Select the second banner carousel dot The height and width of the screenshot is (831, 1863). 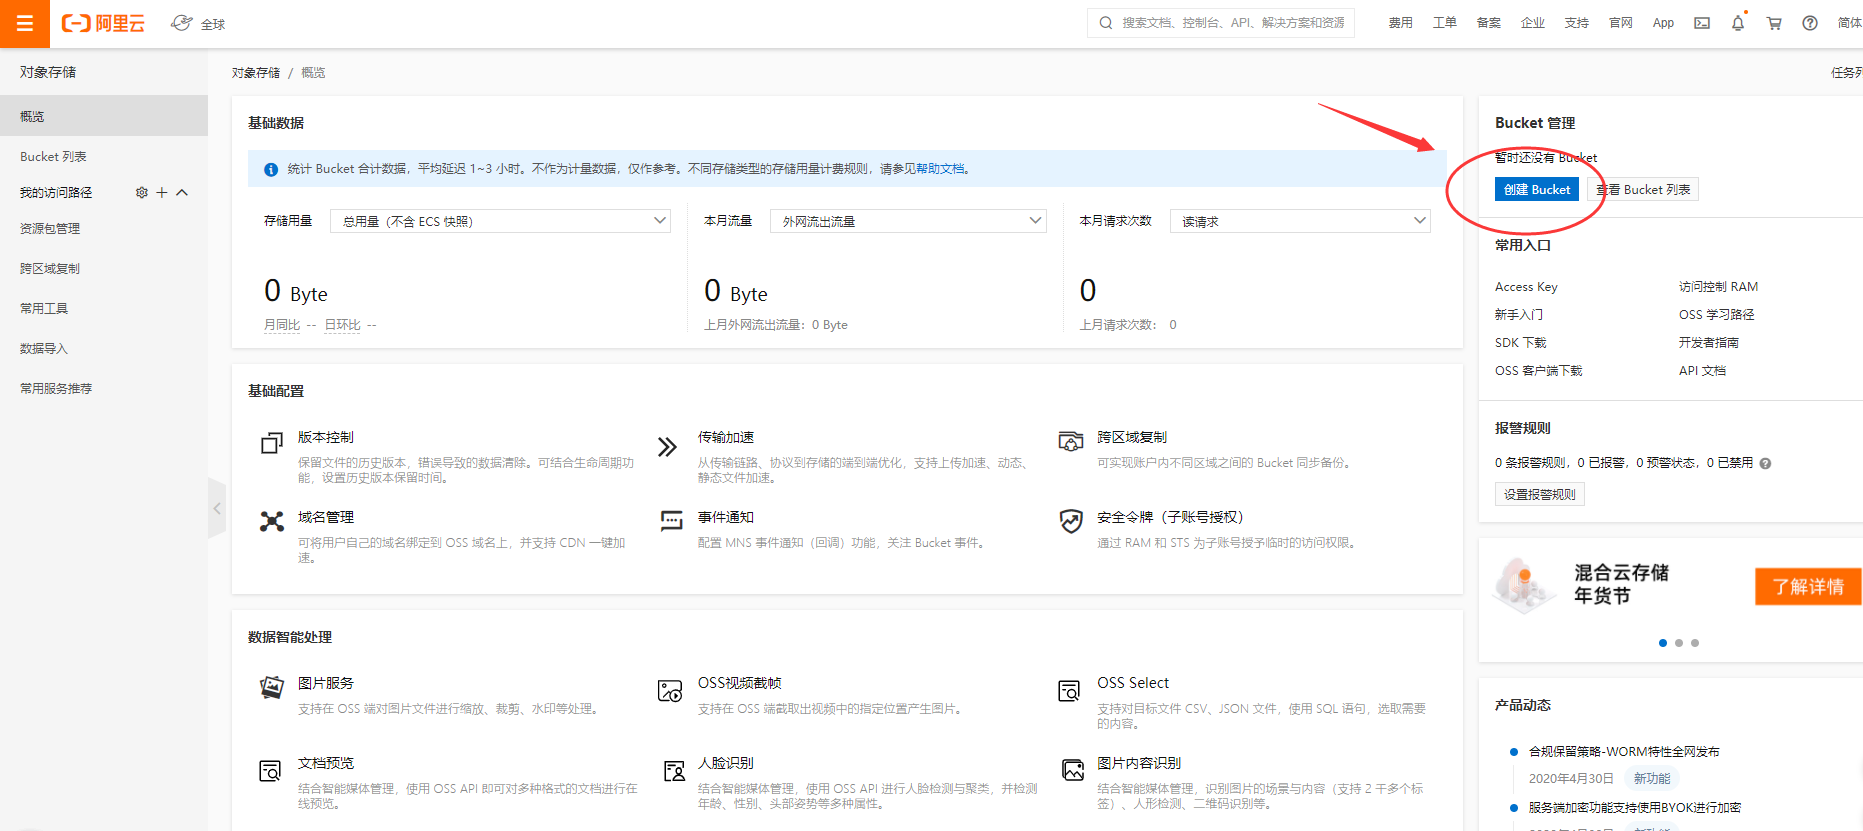pos(1679,643)
